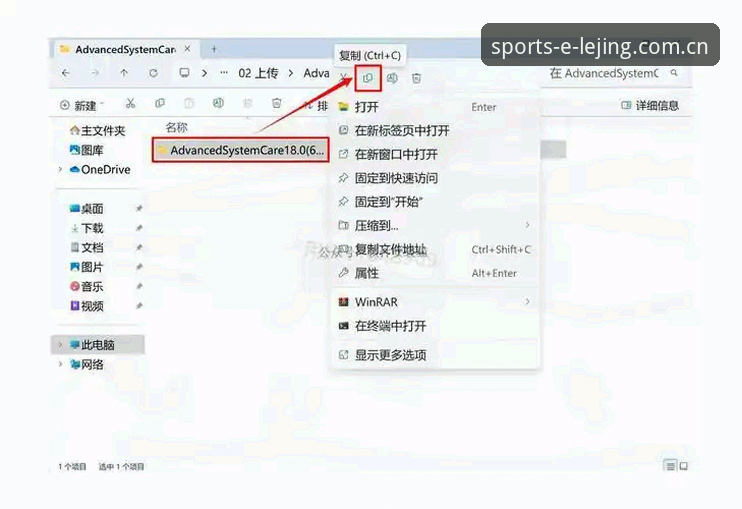Screen dimensions: 742x509
Task: Choose 压缩到... from the context menu
Action: (x=435, y=226)
